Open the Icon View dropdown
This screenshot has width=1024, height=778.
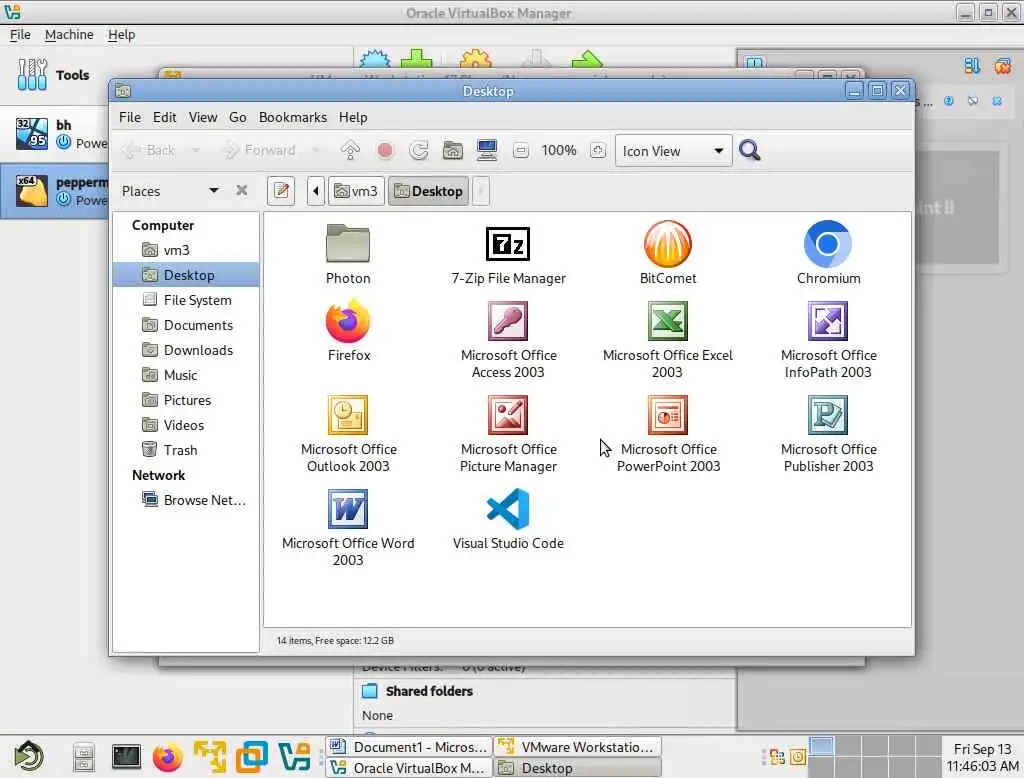(673, 151)
